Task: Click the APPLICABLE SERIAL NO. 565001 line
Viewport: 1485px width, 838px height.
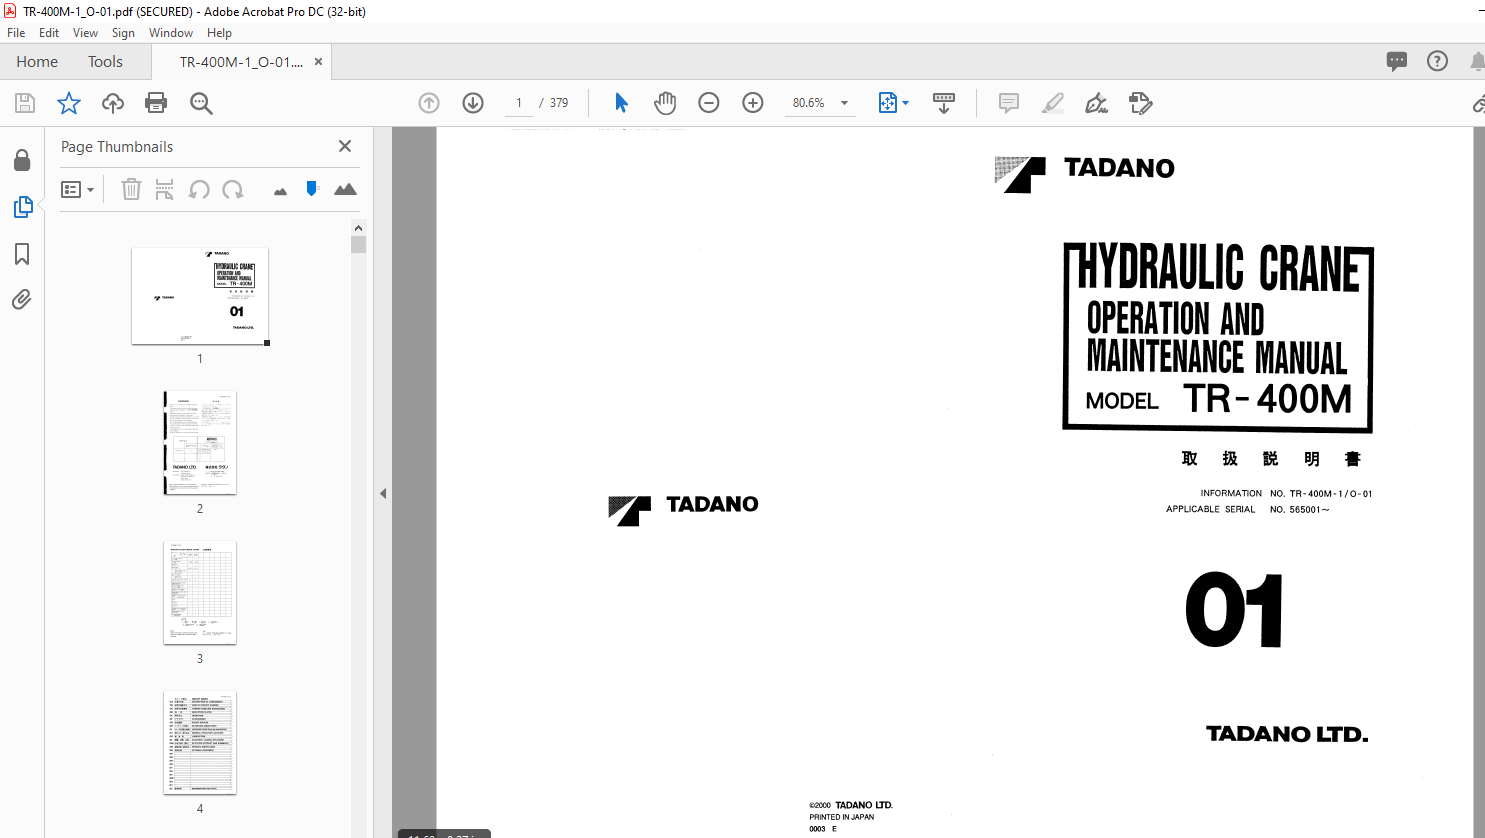Action: (x=1248, y=510)
